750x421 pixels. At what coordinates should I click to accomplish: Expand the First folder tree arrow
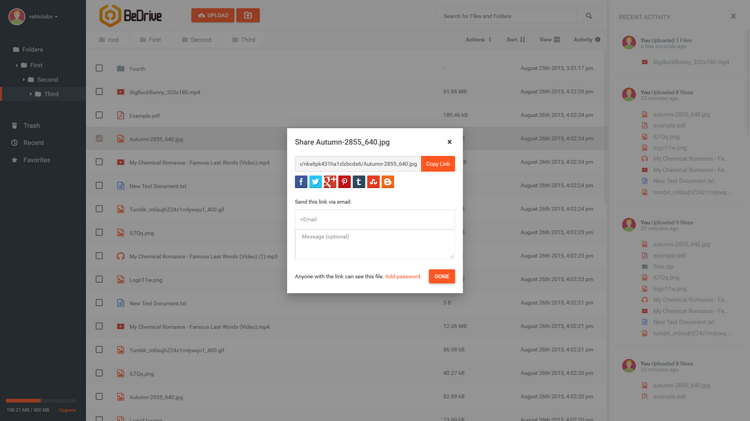(17, 65)
